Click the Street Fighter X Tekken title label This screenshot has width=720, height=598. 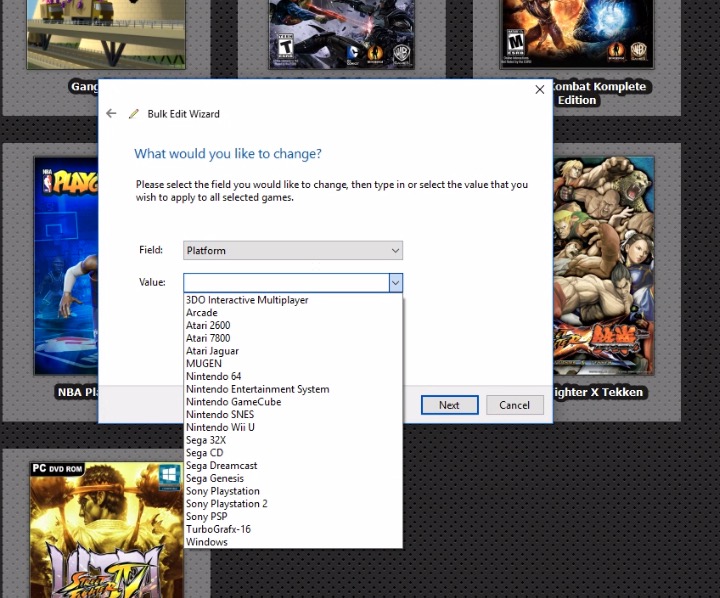[599, 392]
